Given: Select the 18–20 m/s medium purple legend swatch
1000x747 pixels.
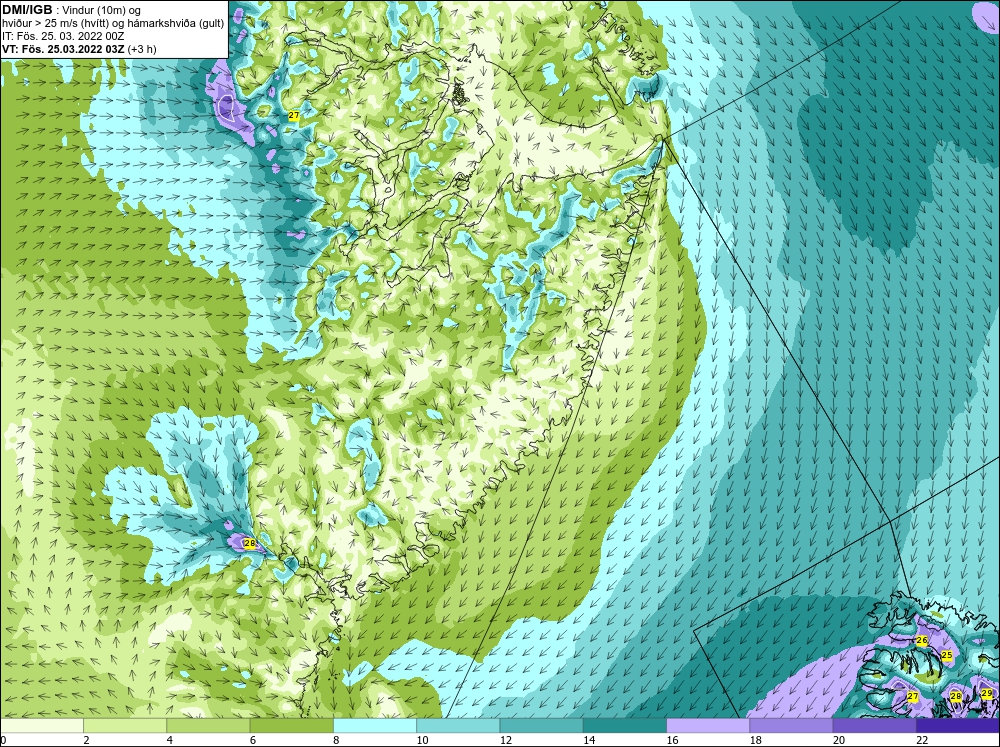Looking at the screenshot, I should 791,726.
